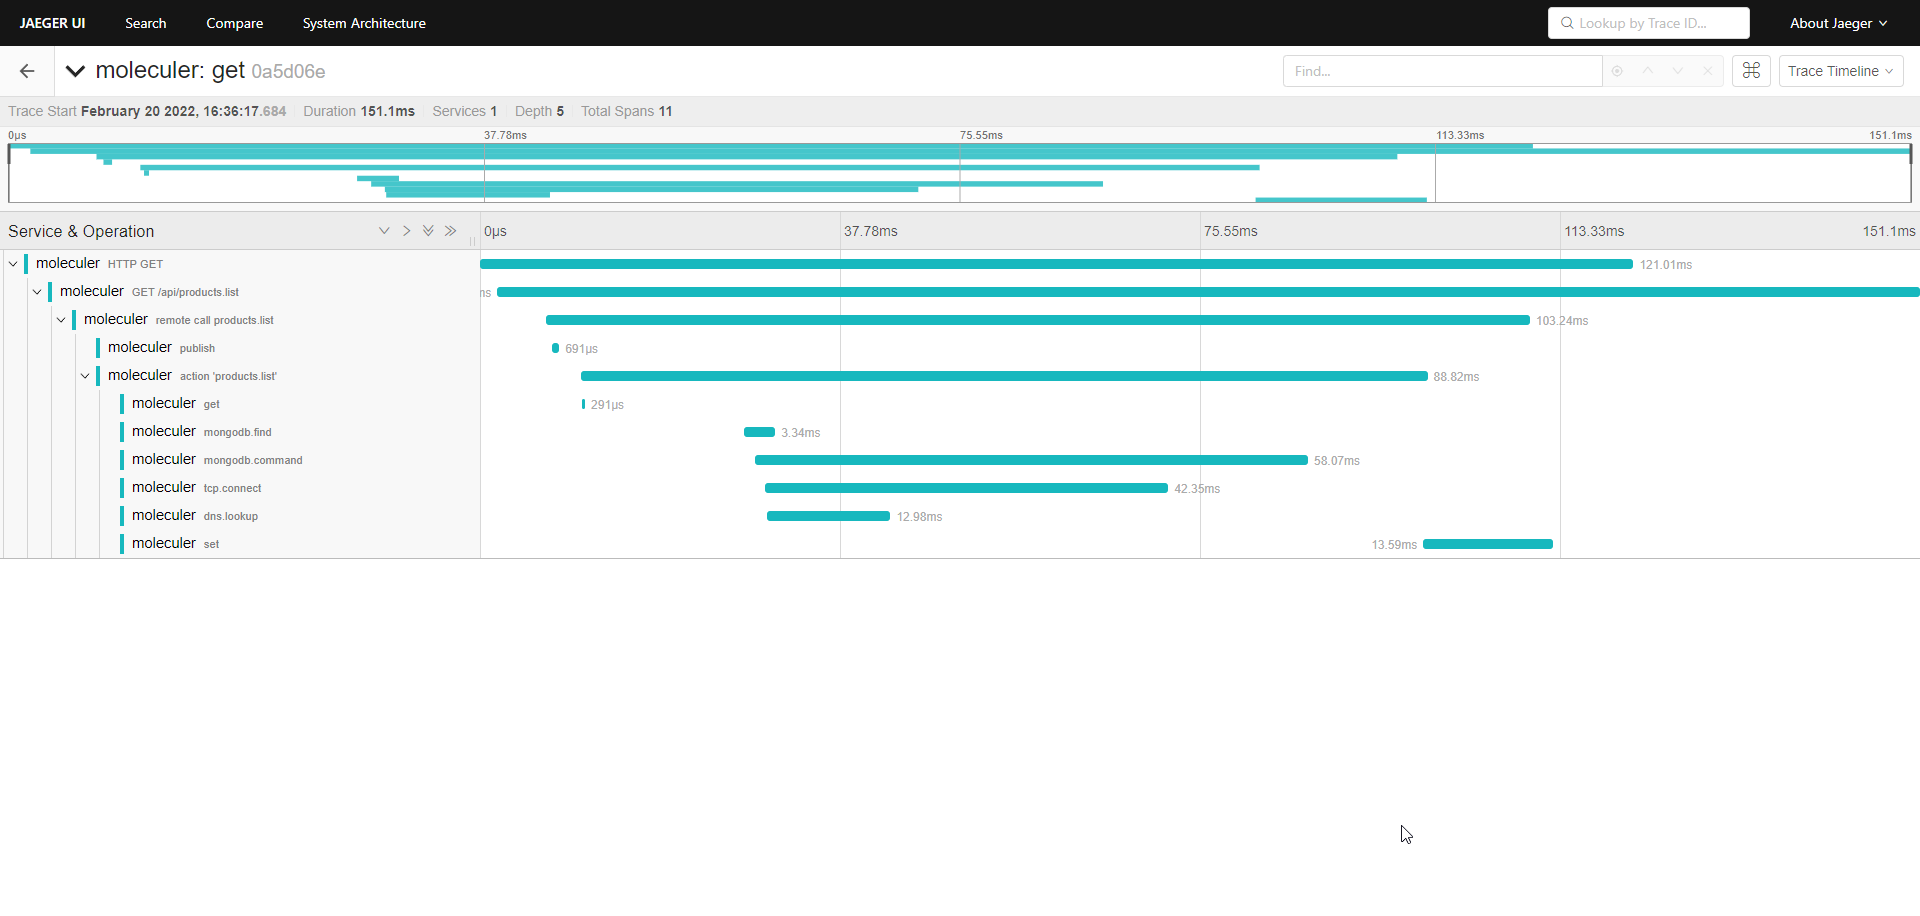This screenshot has width=1920, height=916.
Task: Click the Services 1 text
Action: (x=465, y=111)
